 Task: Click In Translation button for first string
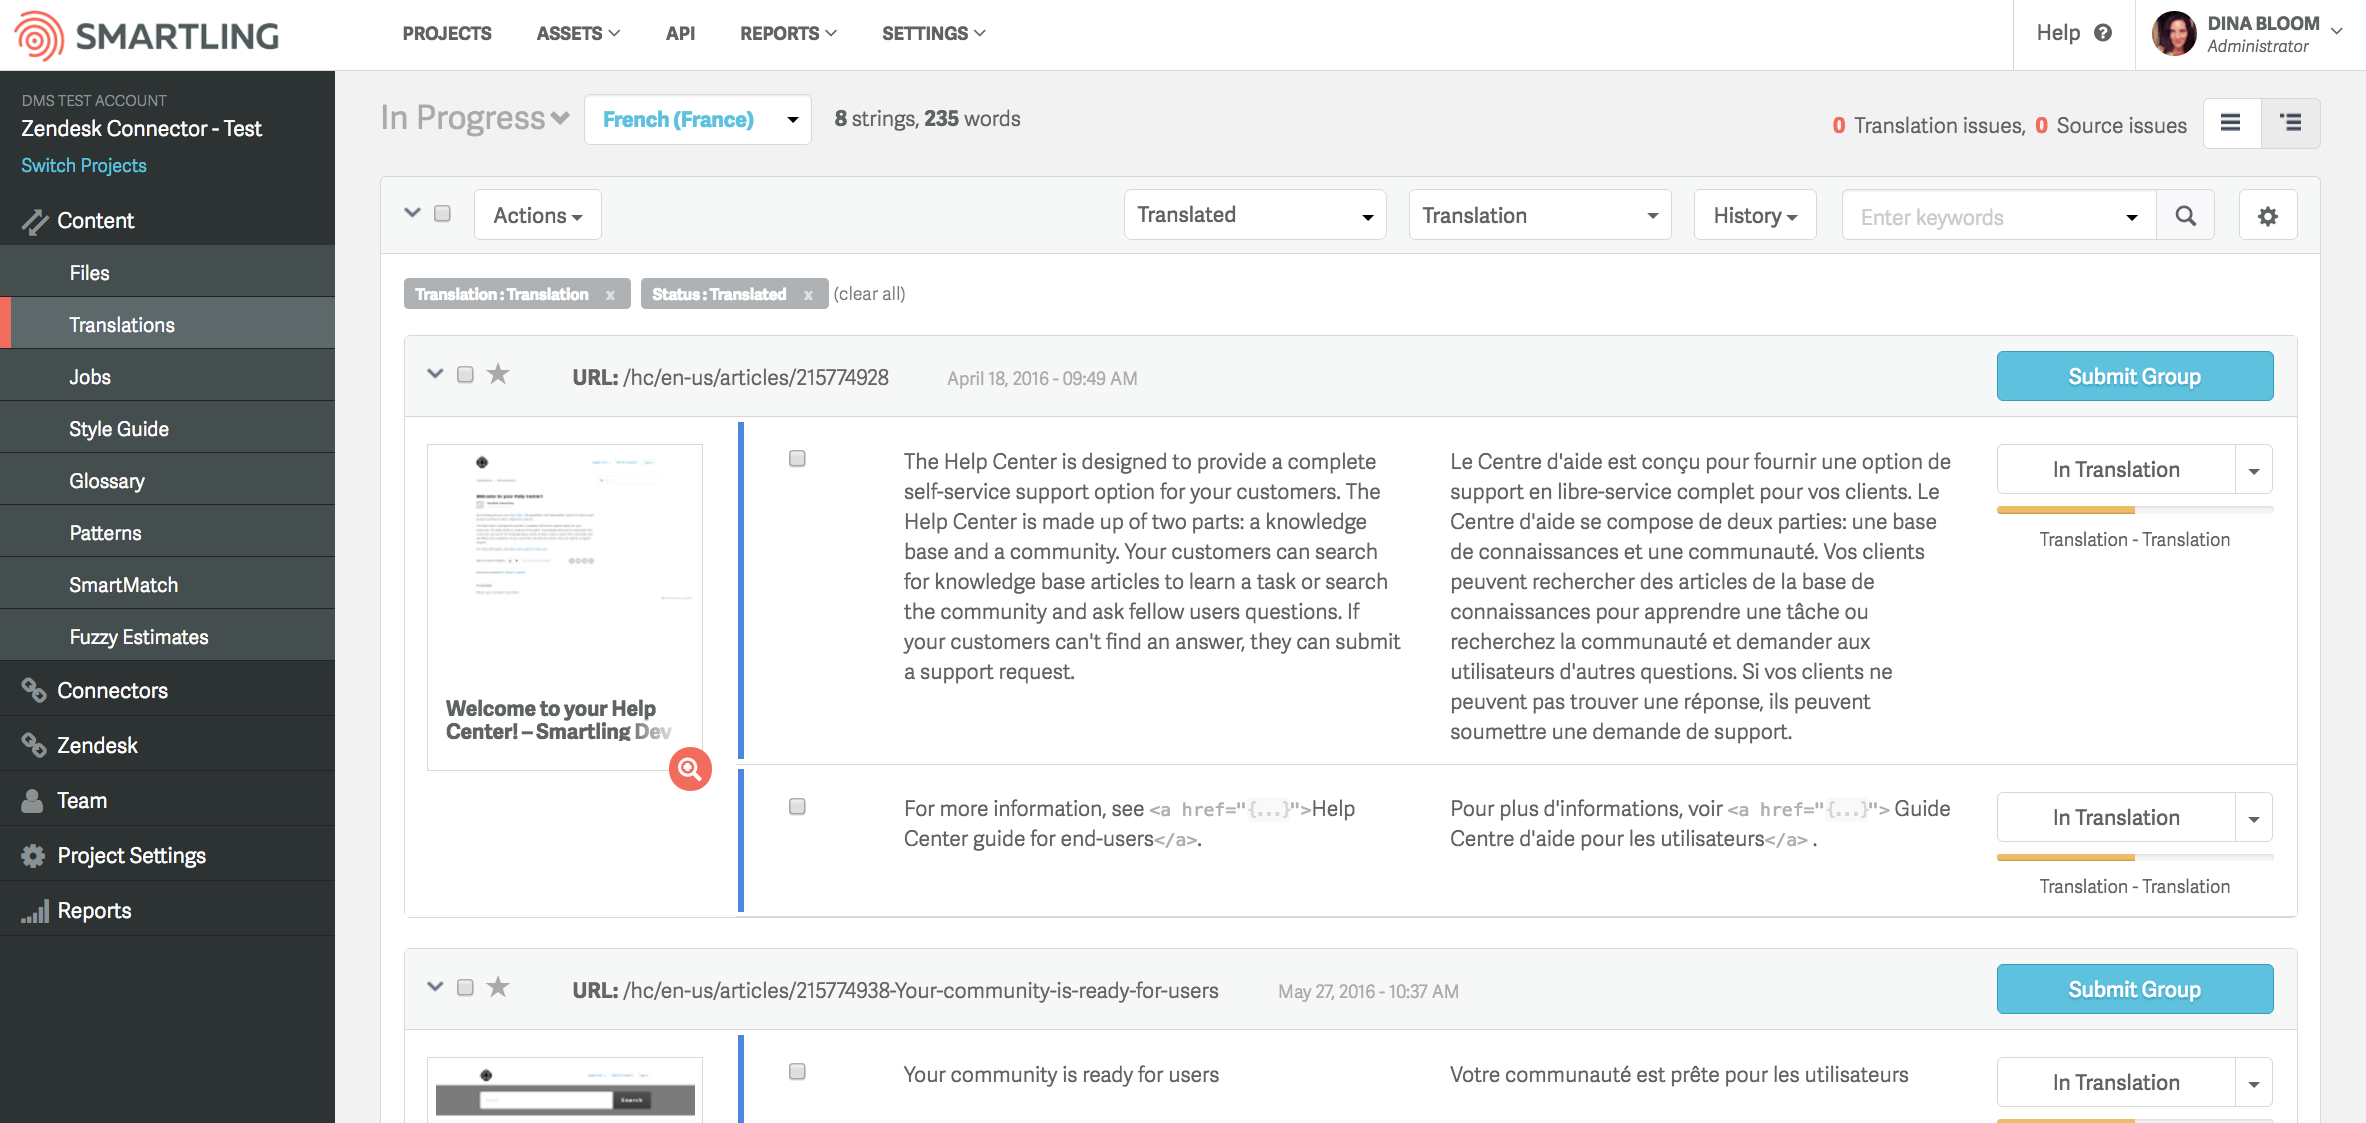2116,470
